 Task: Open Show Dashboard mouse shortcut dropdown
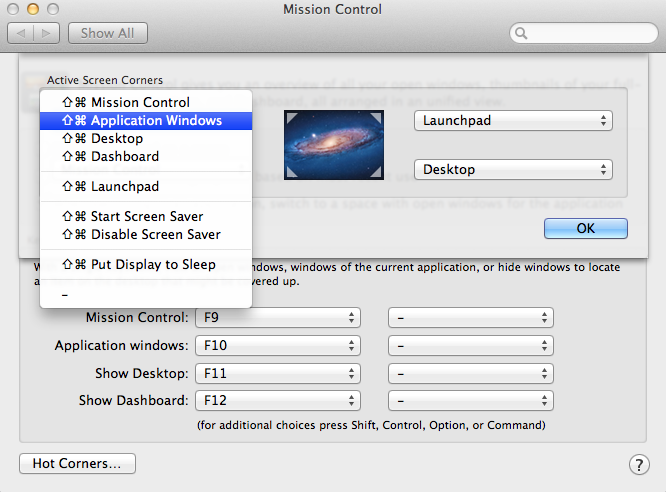[x=471, y=401]
